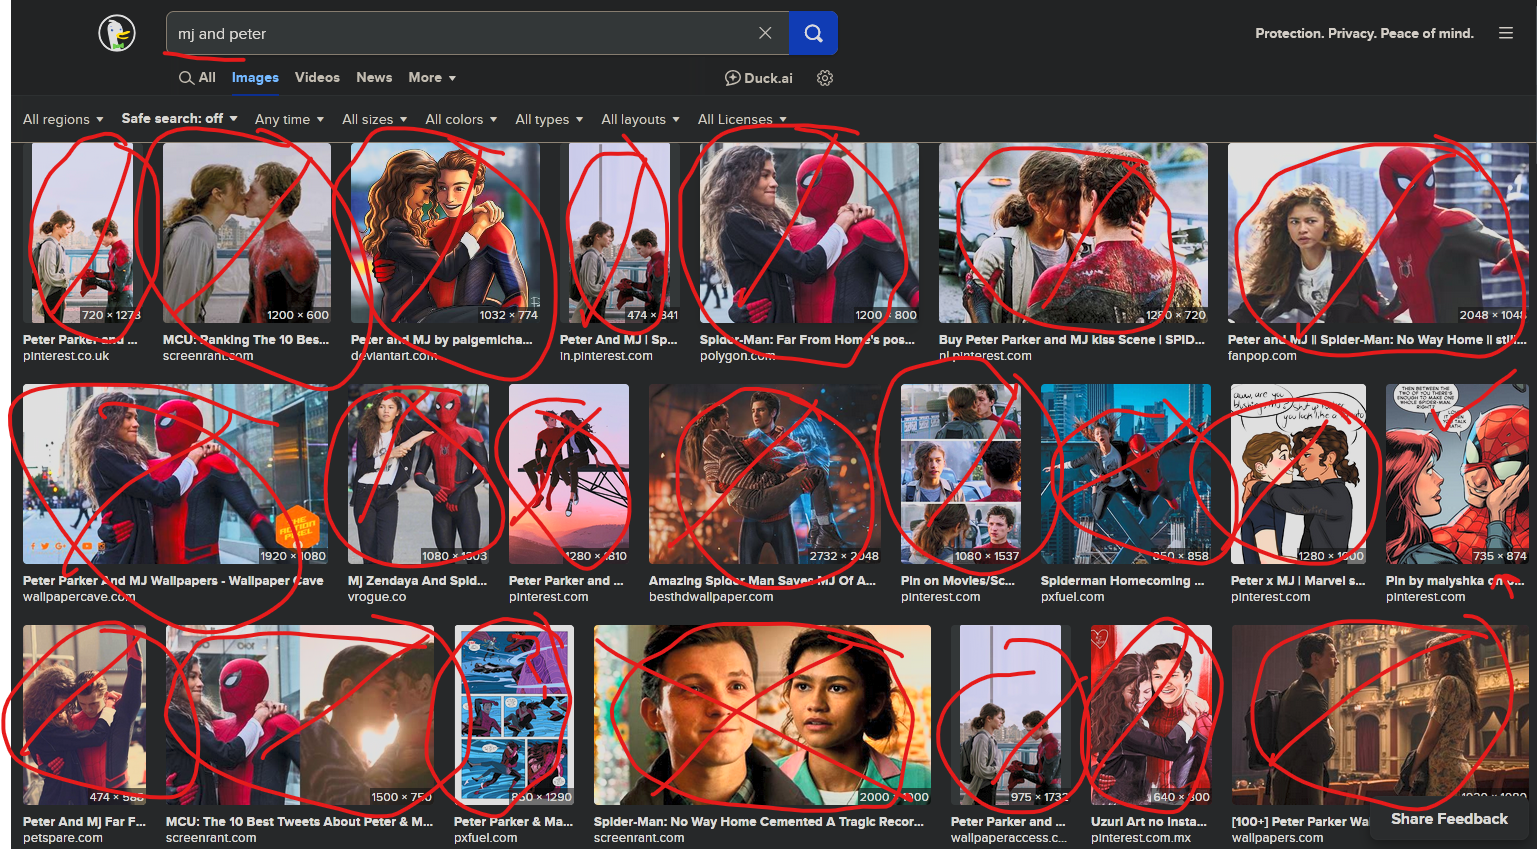Expand the More menu
The image size is (1537, 849).
click(432, 77)
